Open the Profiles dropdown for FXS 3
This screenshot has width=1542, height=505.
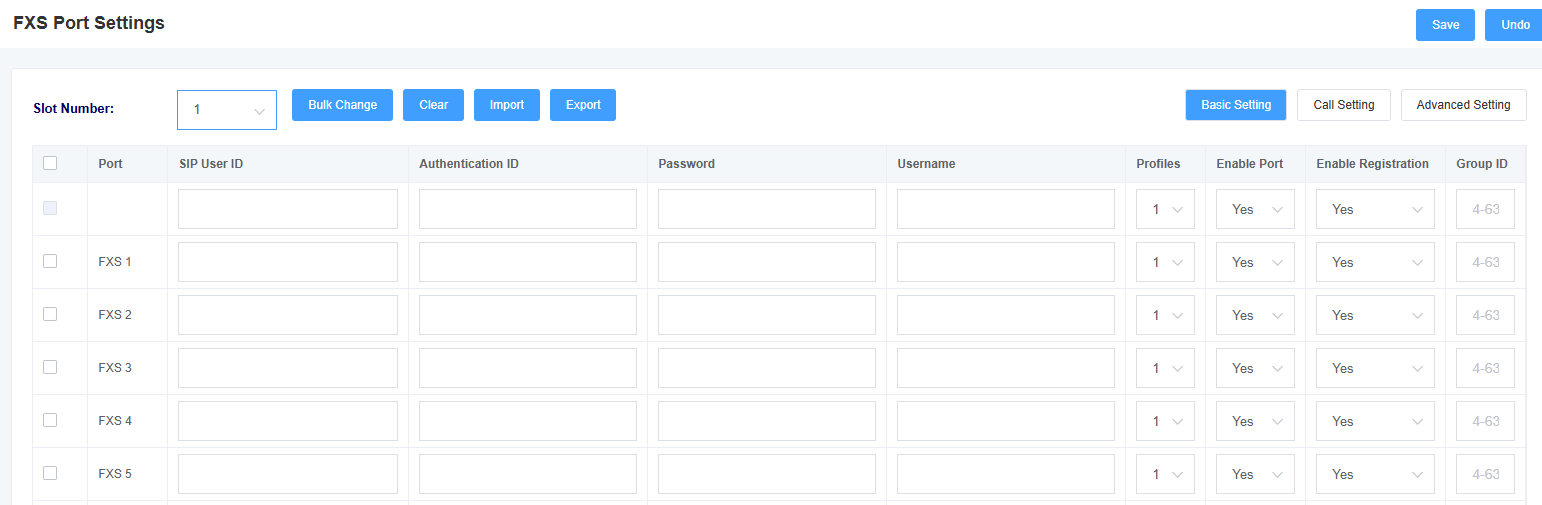[x=1165, y=368]
